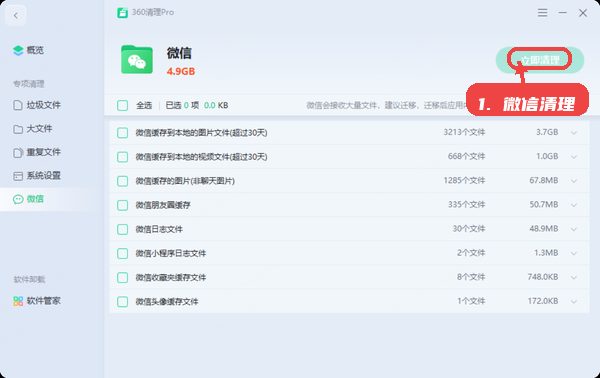Click the 全选 label text
Image resolution: width=600 pixels, height=378 pixels.
coord(144,105)
